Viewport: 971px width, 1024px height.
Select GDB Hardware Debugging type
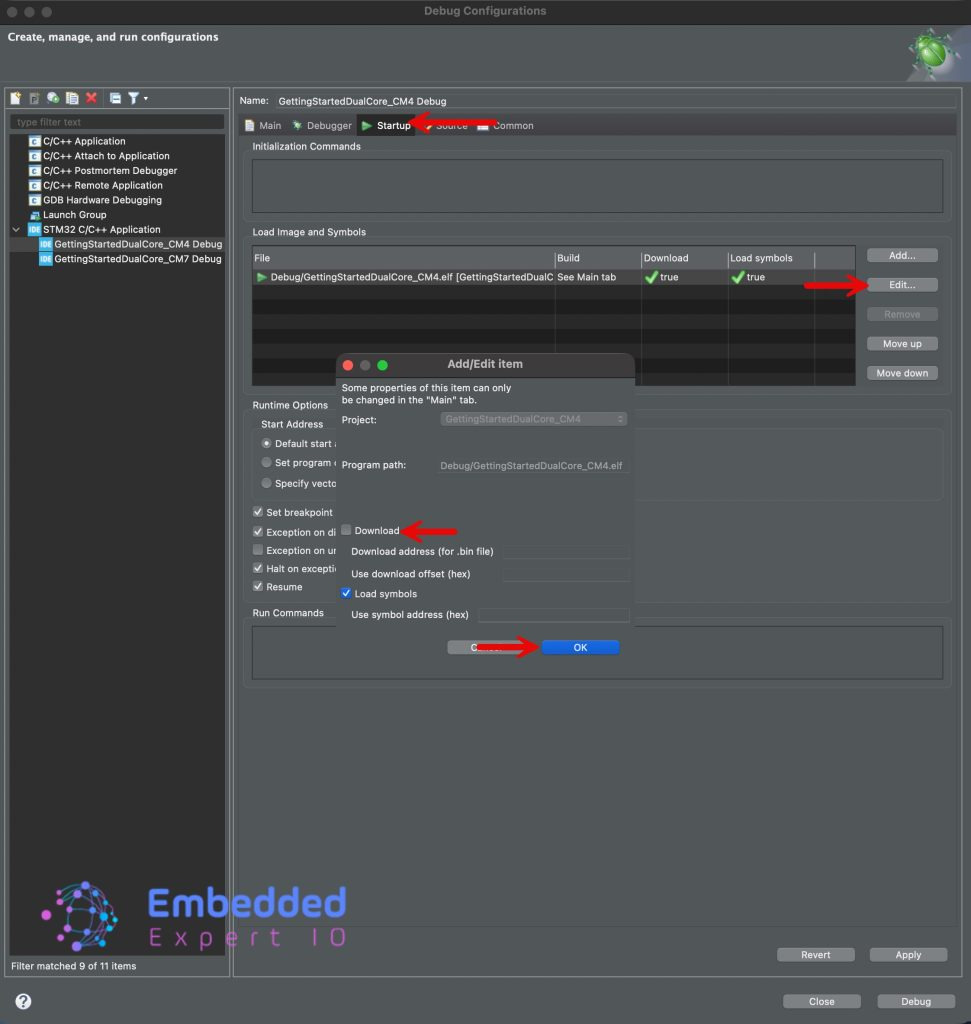(x=102, y=200)
